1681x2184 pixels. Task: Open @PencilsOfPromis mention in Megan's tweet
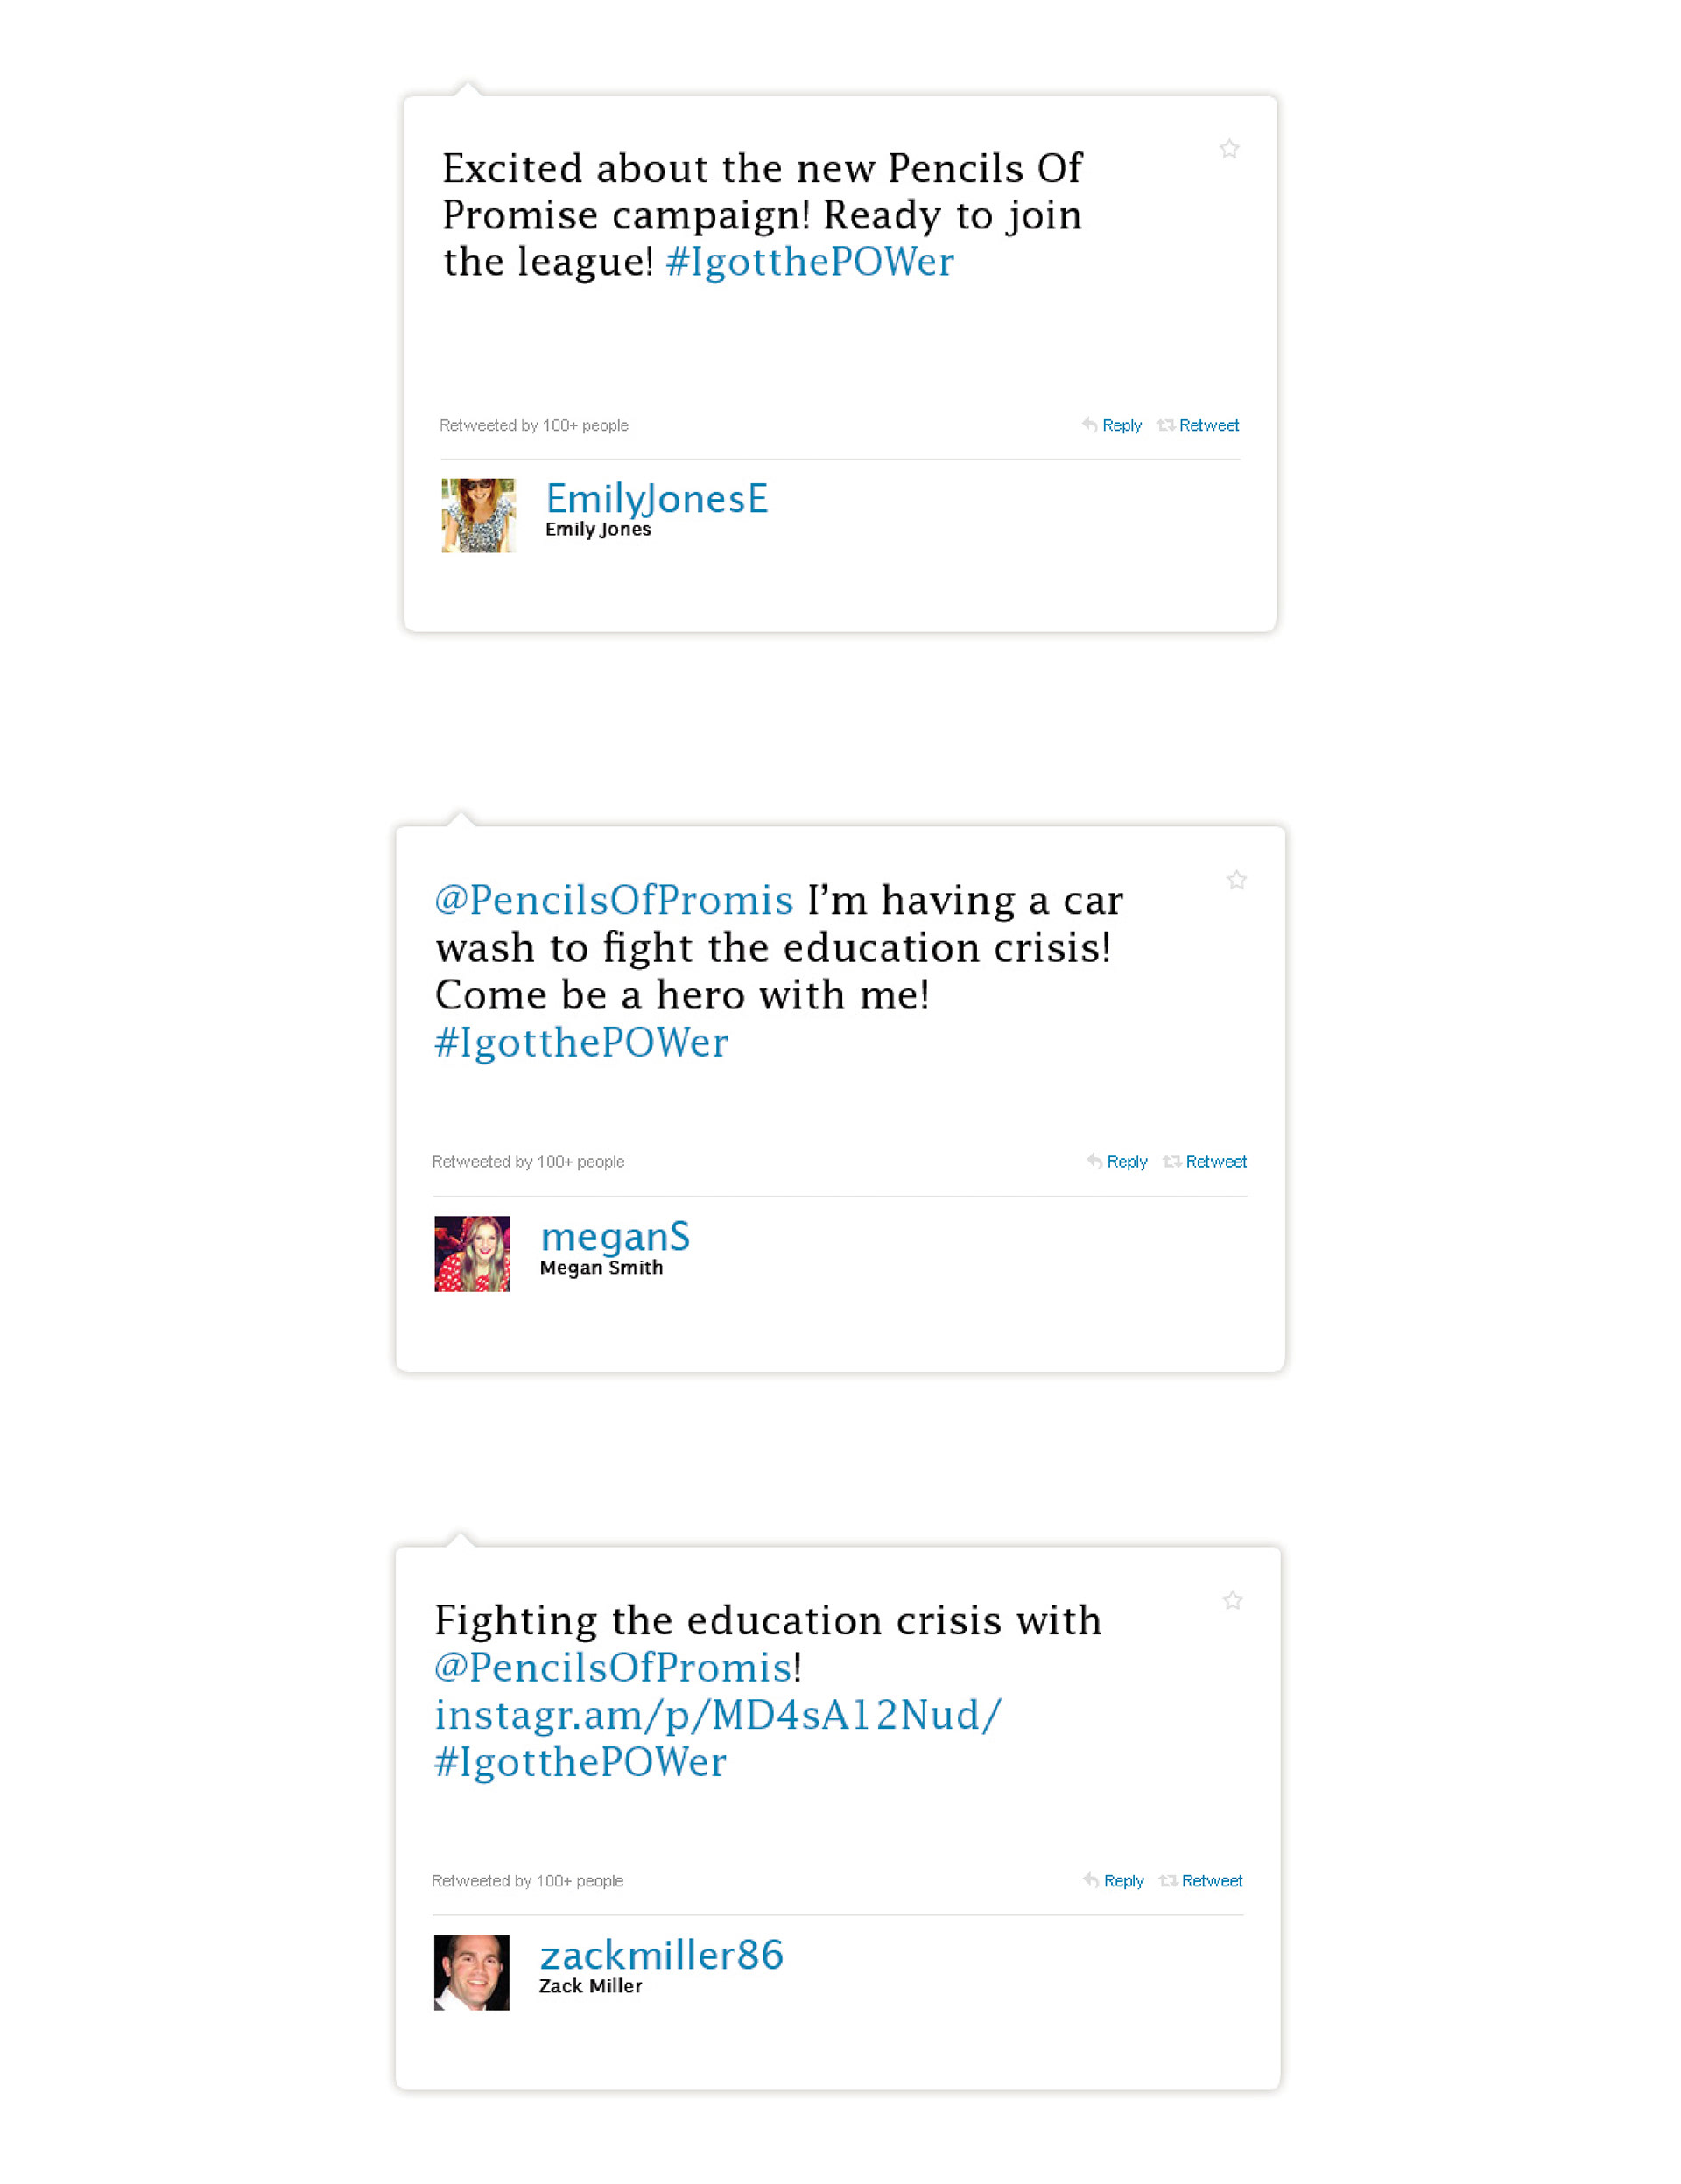[613, 900]
